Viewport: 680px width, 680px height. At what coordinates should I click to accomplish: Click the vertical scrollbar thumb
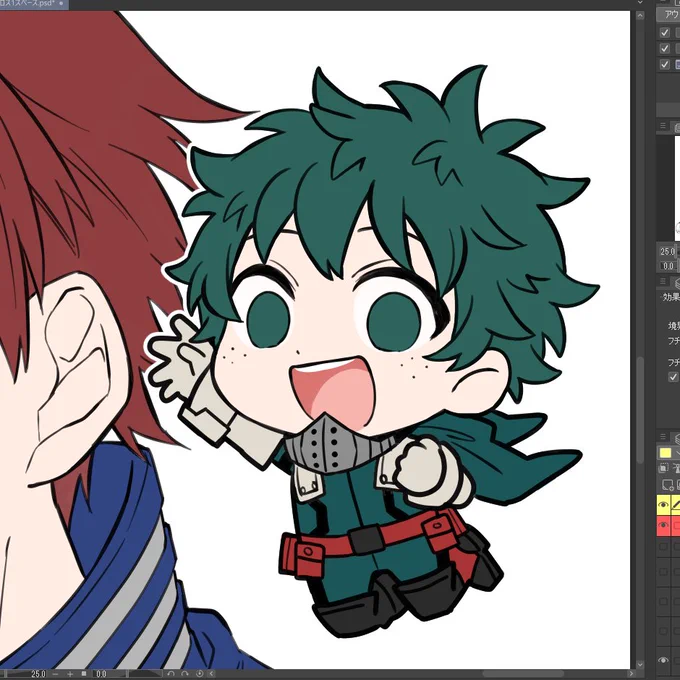640,410
